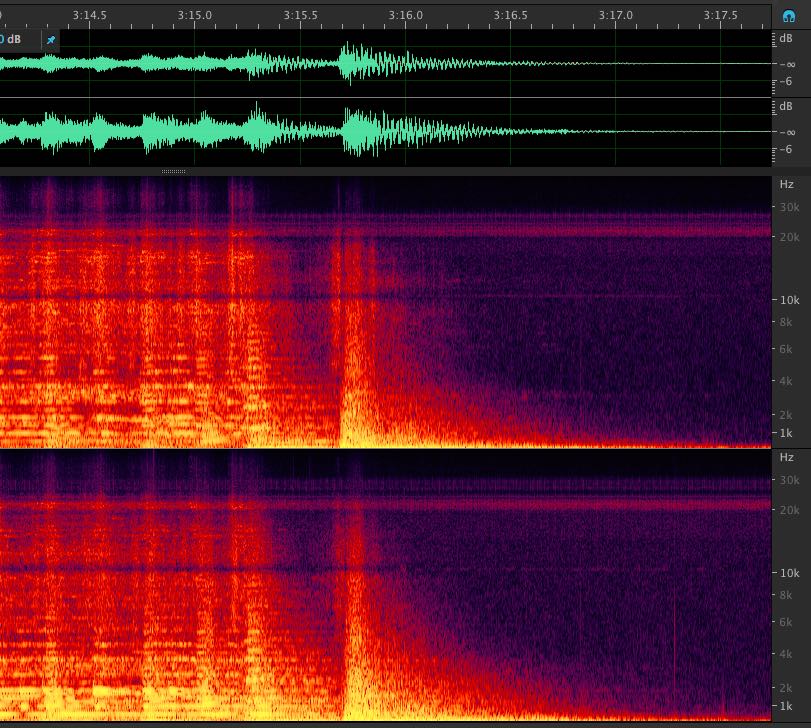
Task: Click the -6 mark on the lower channel amplitude ruler
Action: [x=786, y=150]
